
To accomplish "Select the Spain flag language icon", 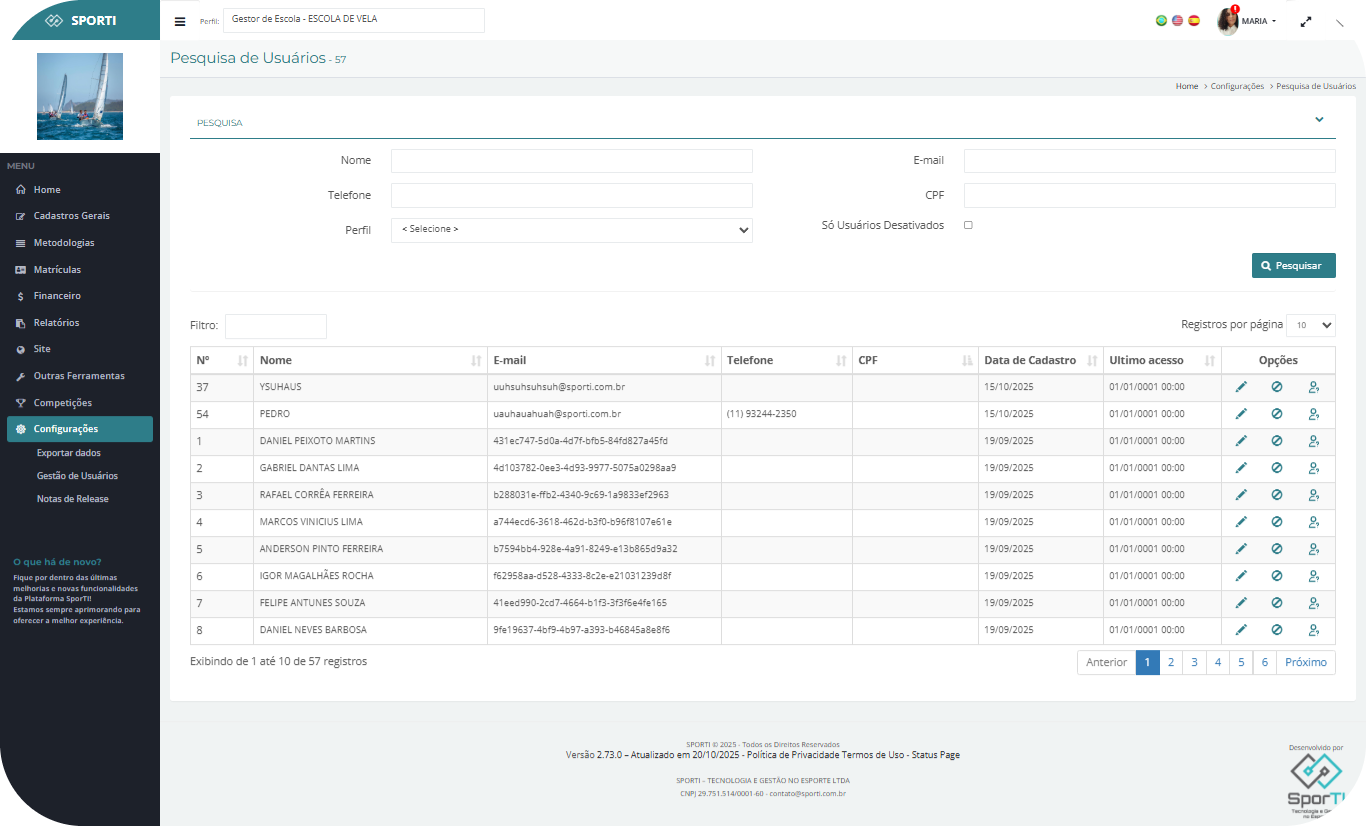I will [1193, 20].
